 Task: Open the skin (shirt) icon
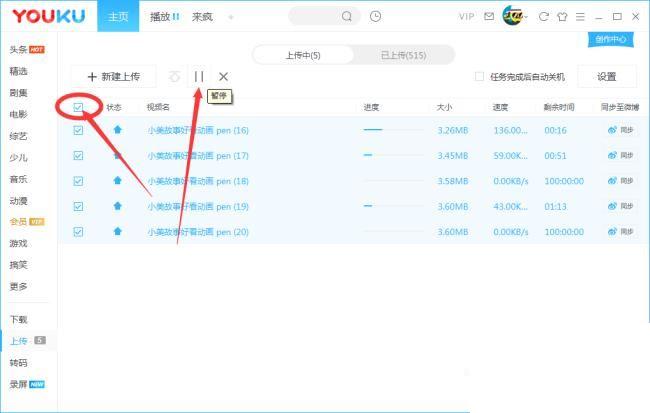click(x=562, y=17)
